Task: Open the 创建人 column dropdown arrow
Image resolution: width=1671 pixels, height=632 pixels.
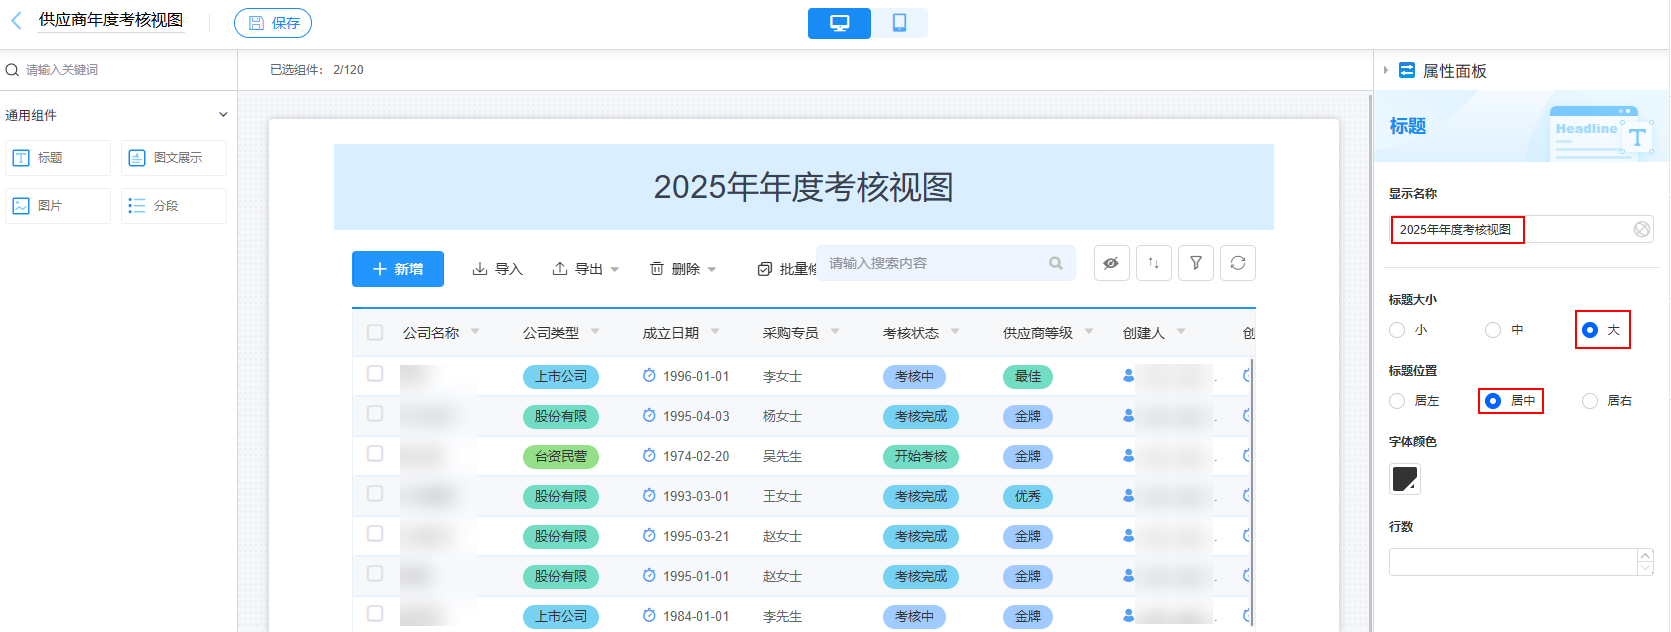Action: 1181,331
